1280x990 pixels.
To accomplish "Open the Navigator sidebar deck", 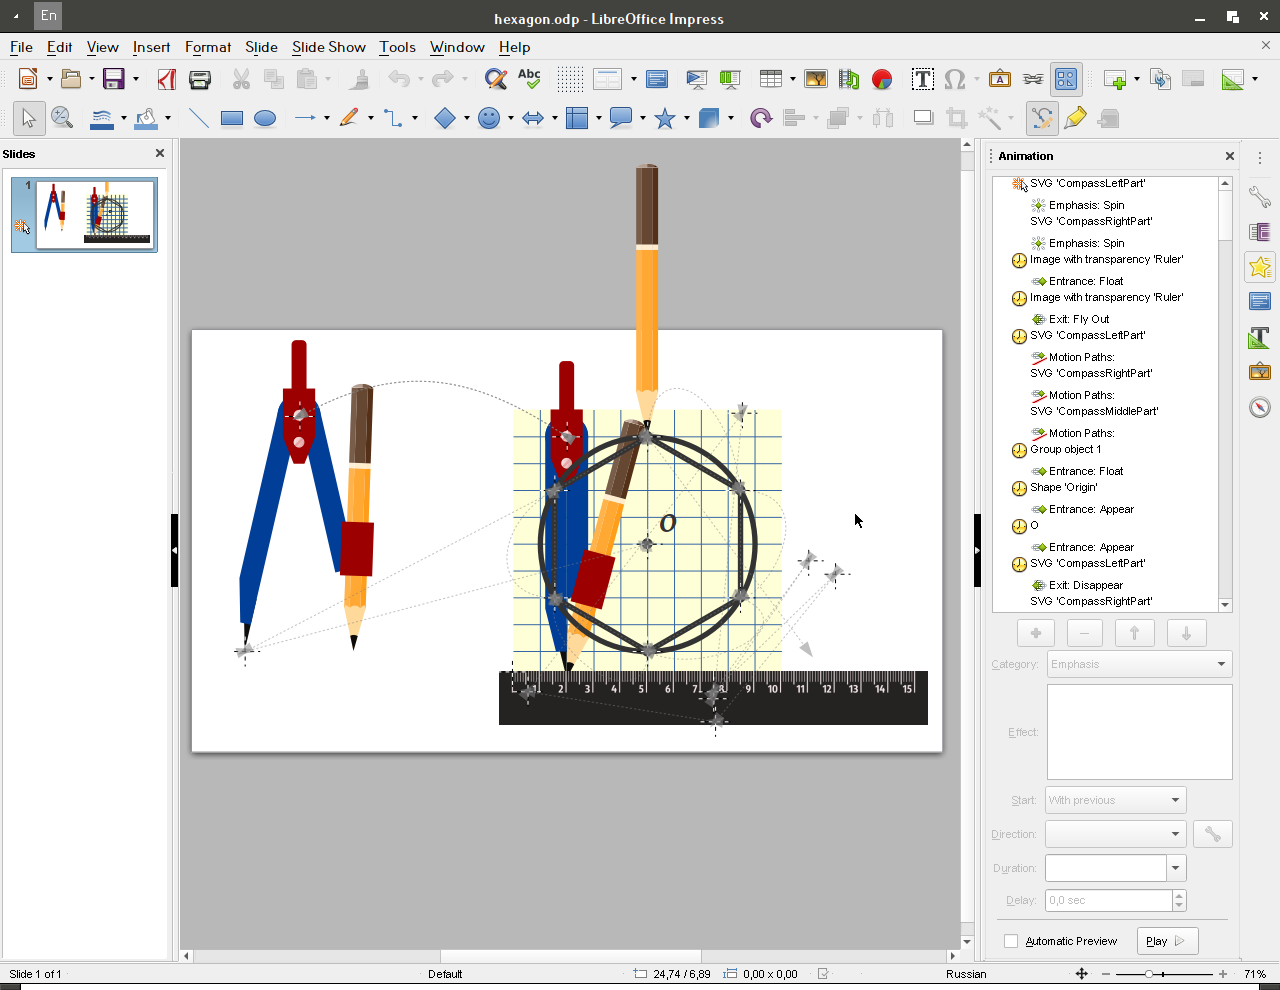I will point(1260,407).
